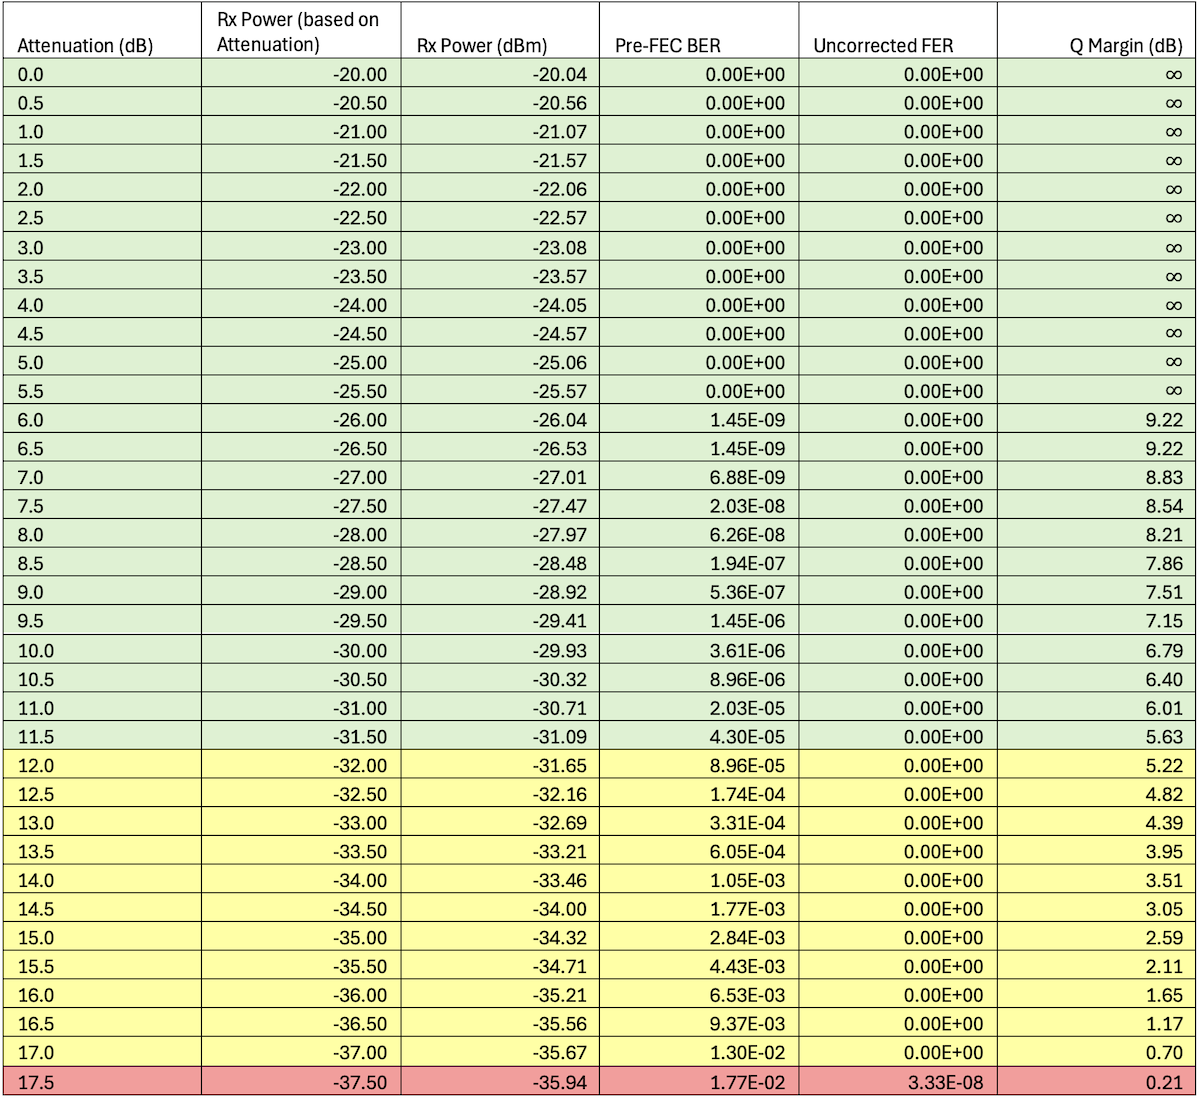The image size is (1200, 1098).
Task: Click the Uncorrected FER value '3.33E-08'
Action: coord(898,1083)
